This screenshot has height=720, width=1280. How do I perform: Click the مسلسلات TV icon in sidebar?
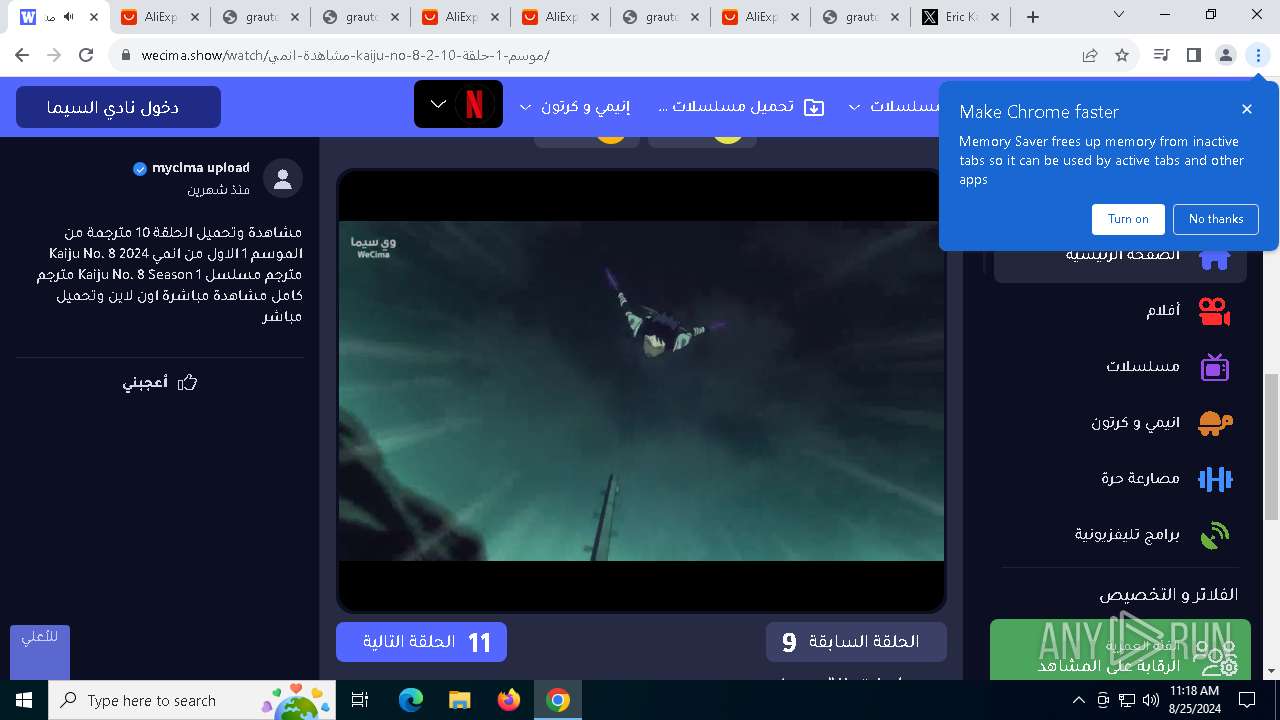1214,367
